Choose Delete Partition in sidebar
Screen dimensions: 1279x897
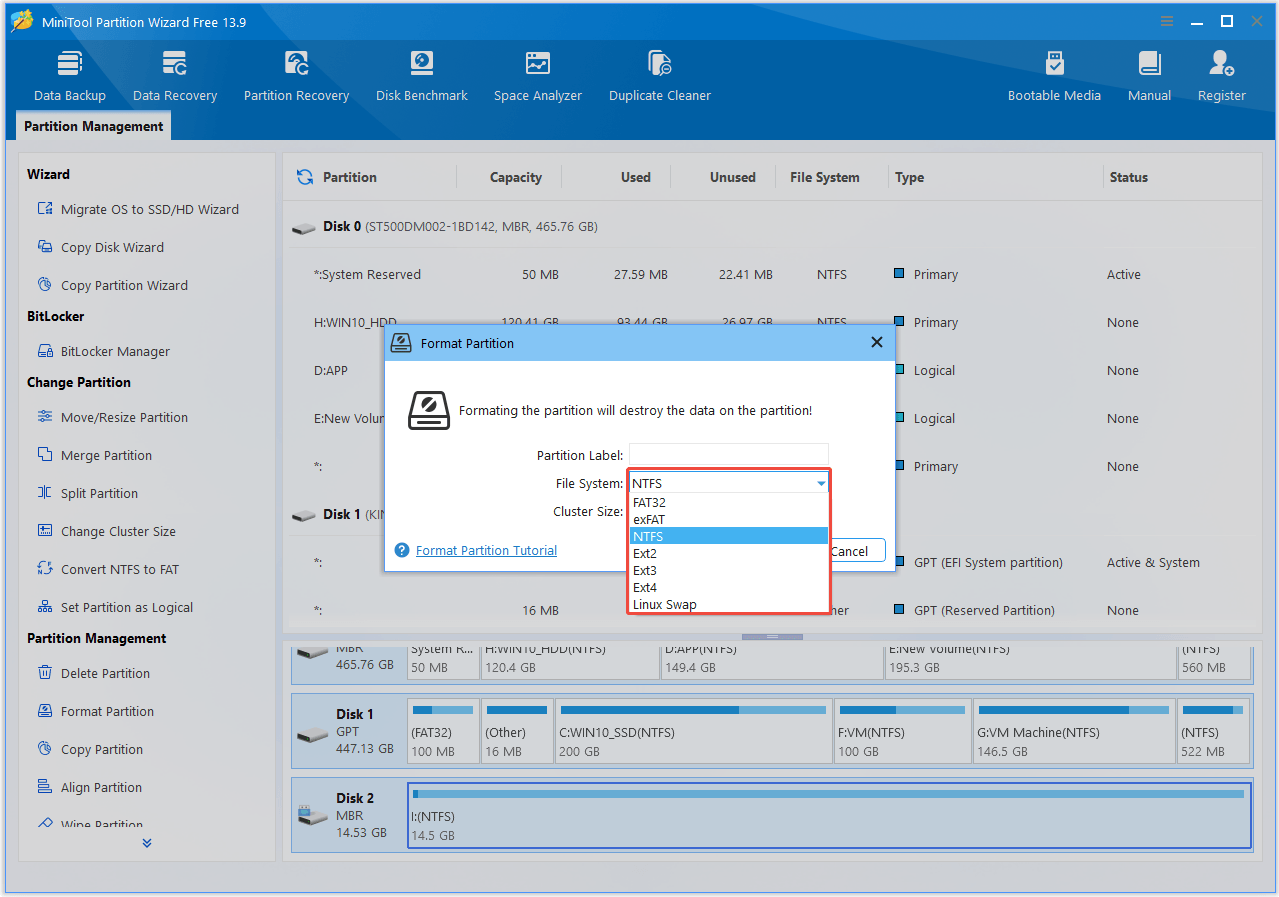[93, 673]
